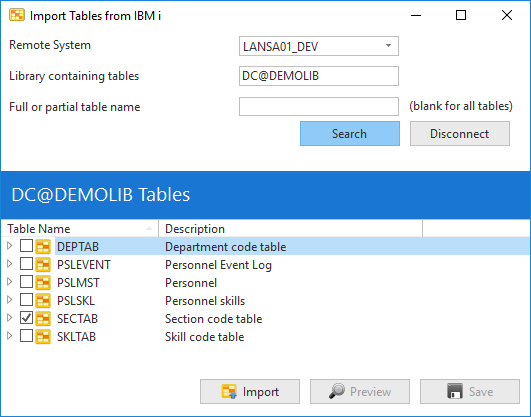Click the PSLMST table icon
The image size is (531, 417).
[x=43, y=282]
